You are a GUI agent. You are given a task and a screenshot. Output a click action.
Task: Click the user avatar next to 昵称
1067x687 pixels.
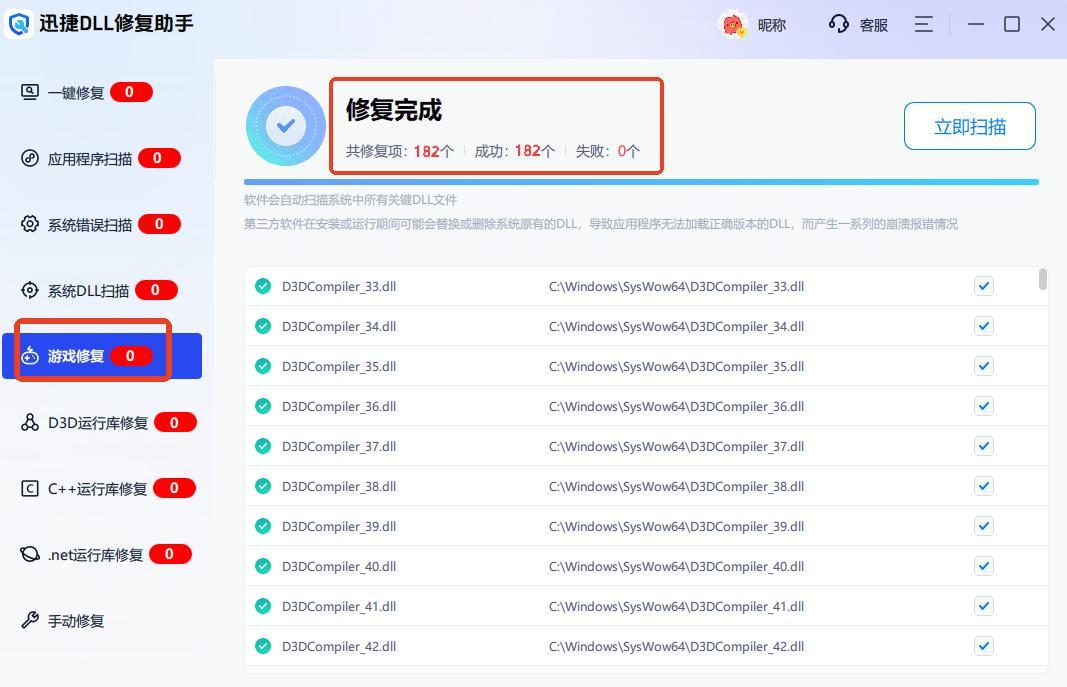(x=734, y=25)
